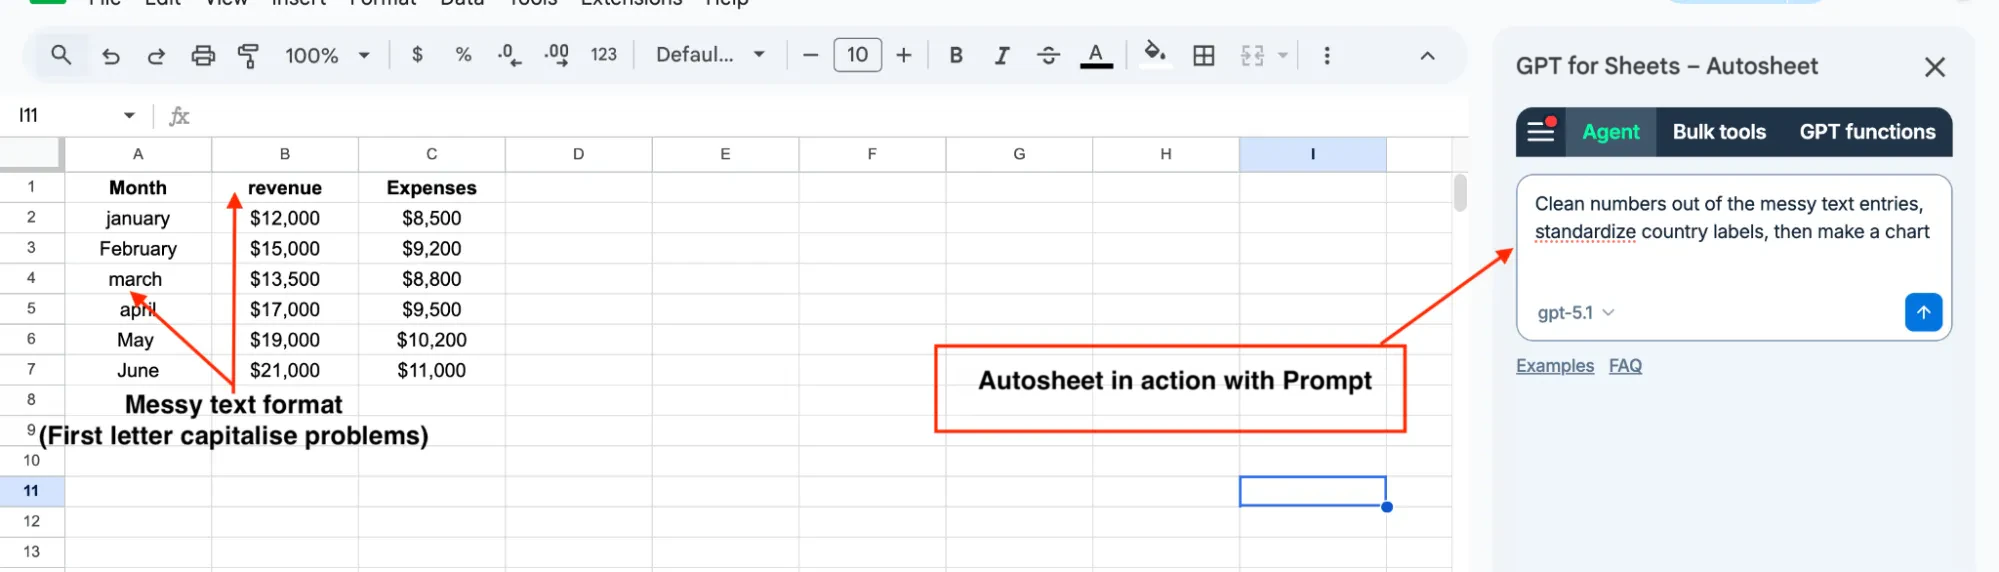This screenshot has width=1999, height=572.
Task: Click the search menus magnifier icon
Action: (x=61, y=55)
